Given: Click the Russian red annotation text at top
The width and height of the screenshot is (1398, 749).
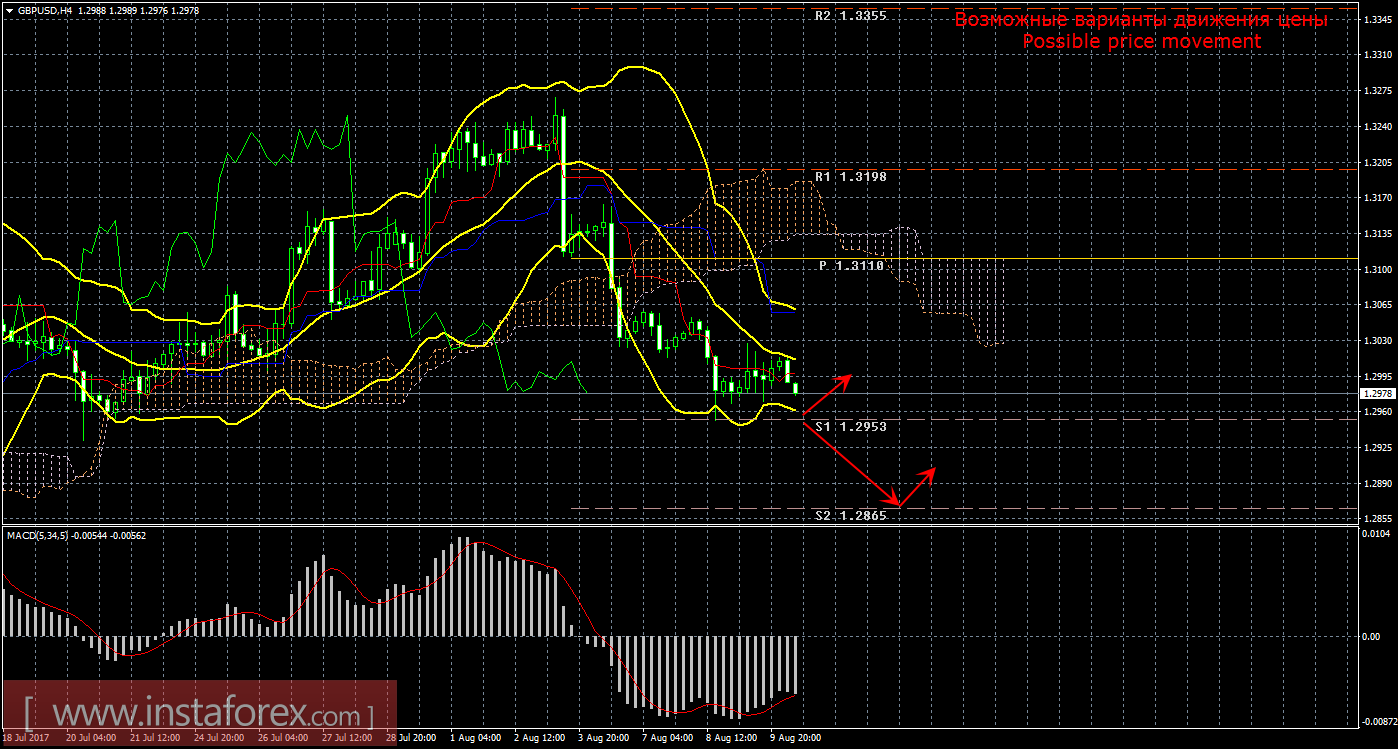Looking at the screenshot, I should pos(1141,20).
